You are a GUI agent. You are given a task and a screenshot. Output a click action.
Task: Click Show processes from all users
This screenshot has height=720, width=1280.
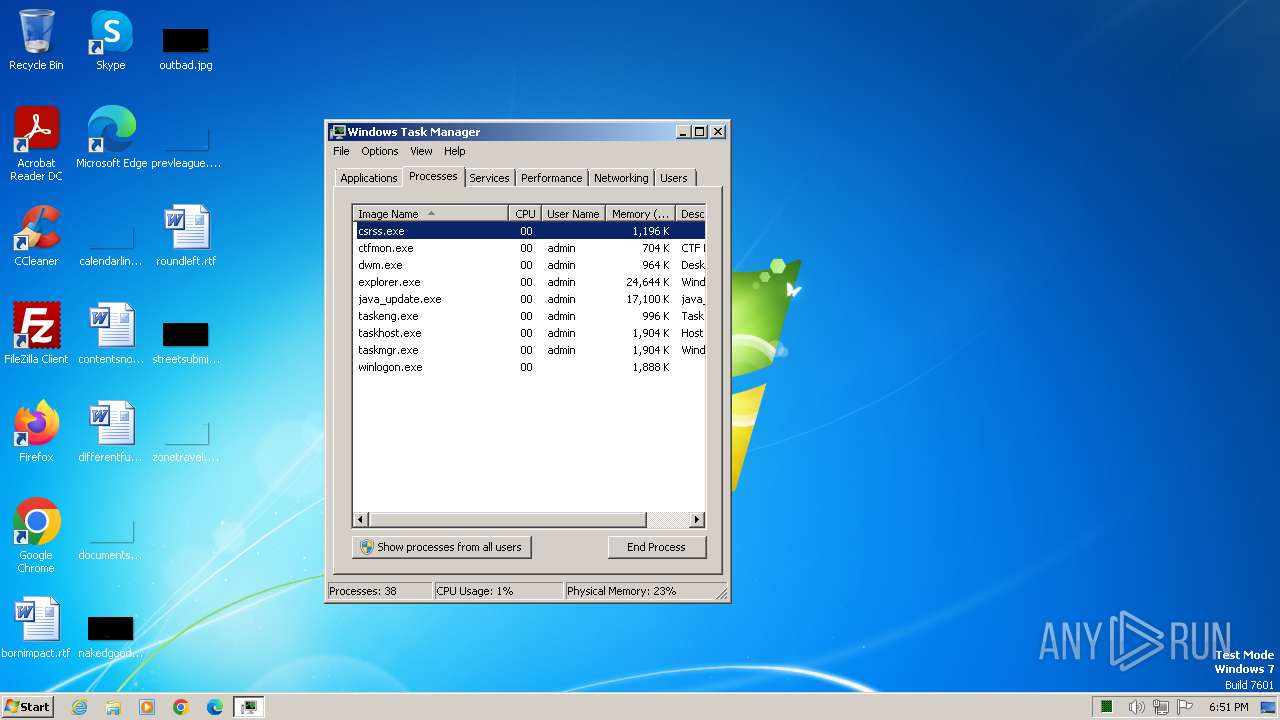click(441, 547)
